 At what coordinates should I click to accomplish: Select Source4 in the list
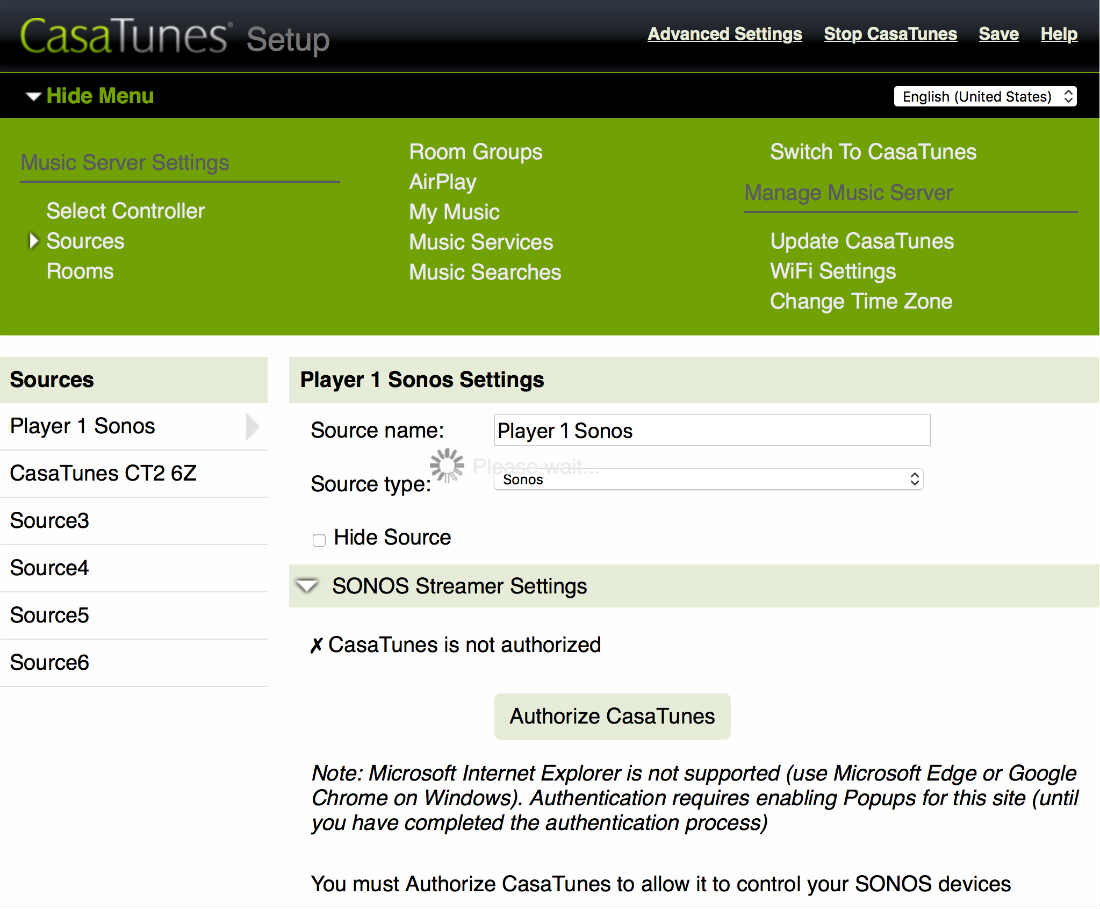(133, 568)
